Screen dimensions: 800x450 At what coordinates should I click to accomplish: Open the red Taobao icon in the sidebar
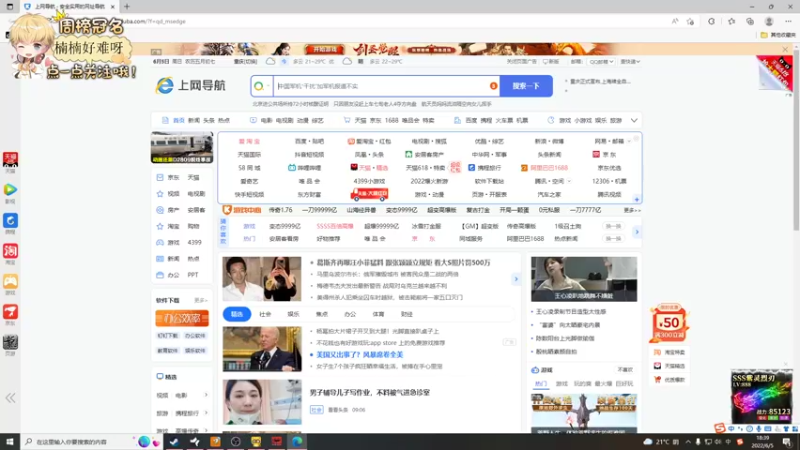tap(10, 251)
